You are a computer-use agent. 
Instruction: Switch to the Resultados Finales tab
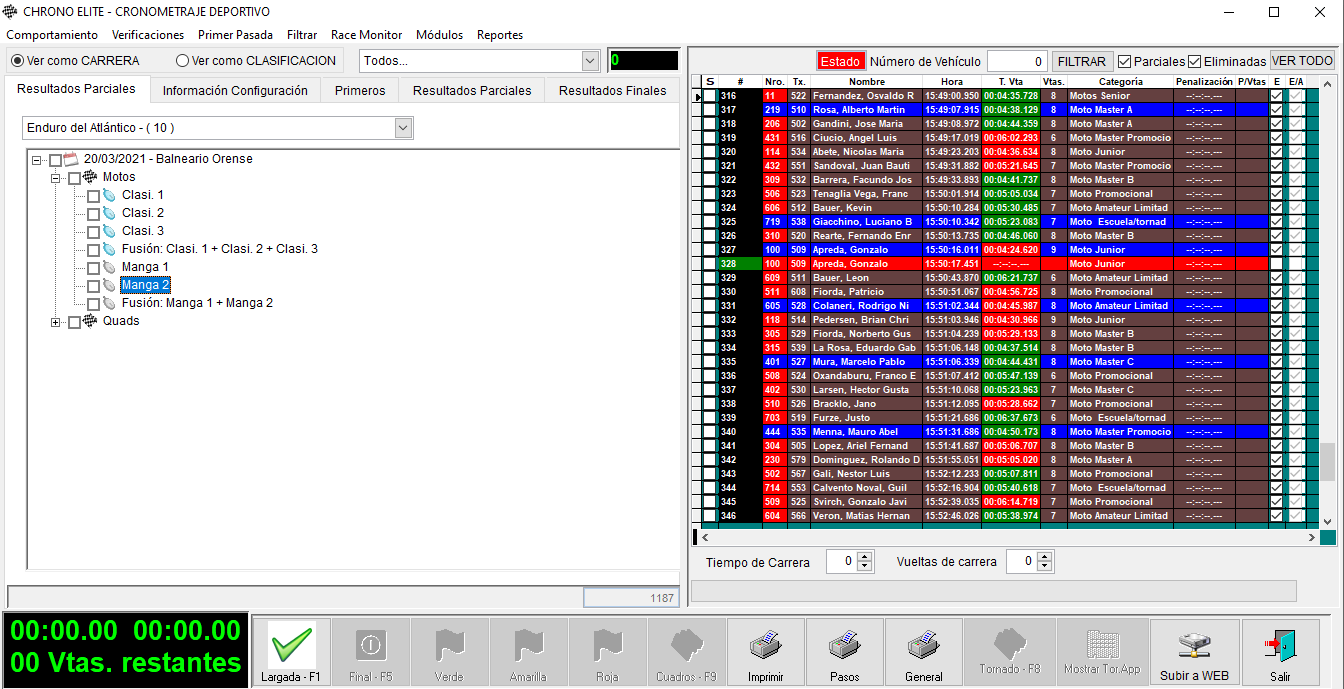click(612, 90)
